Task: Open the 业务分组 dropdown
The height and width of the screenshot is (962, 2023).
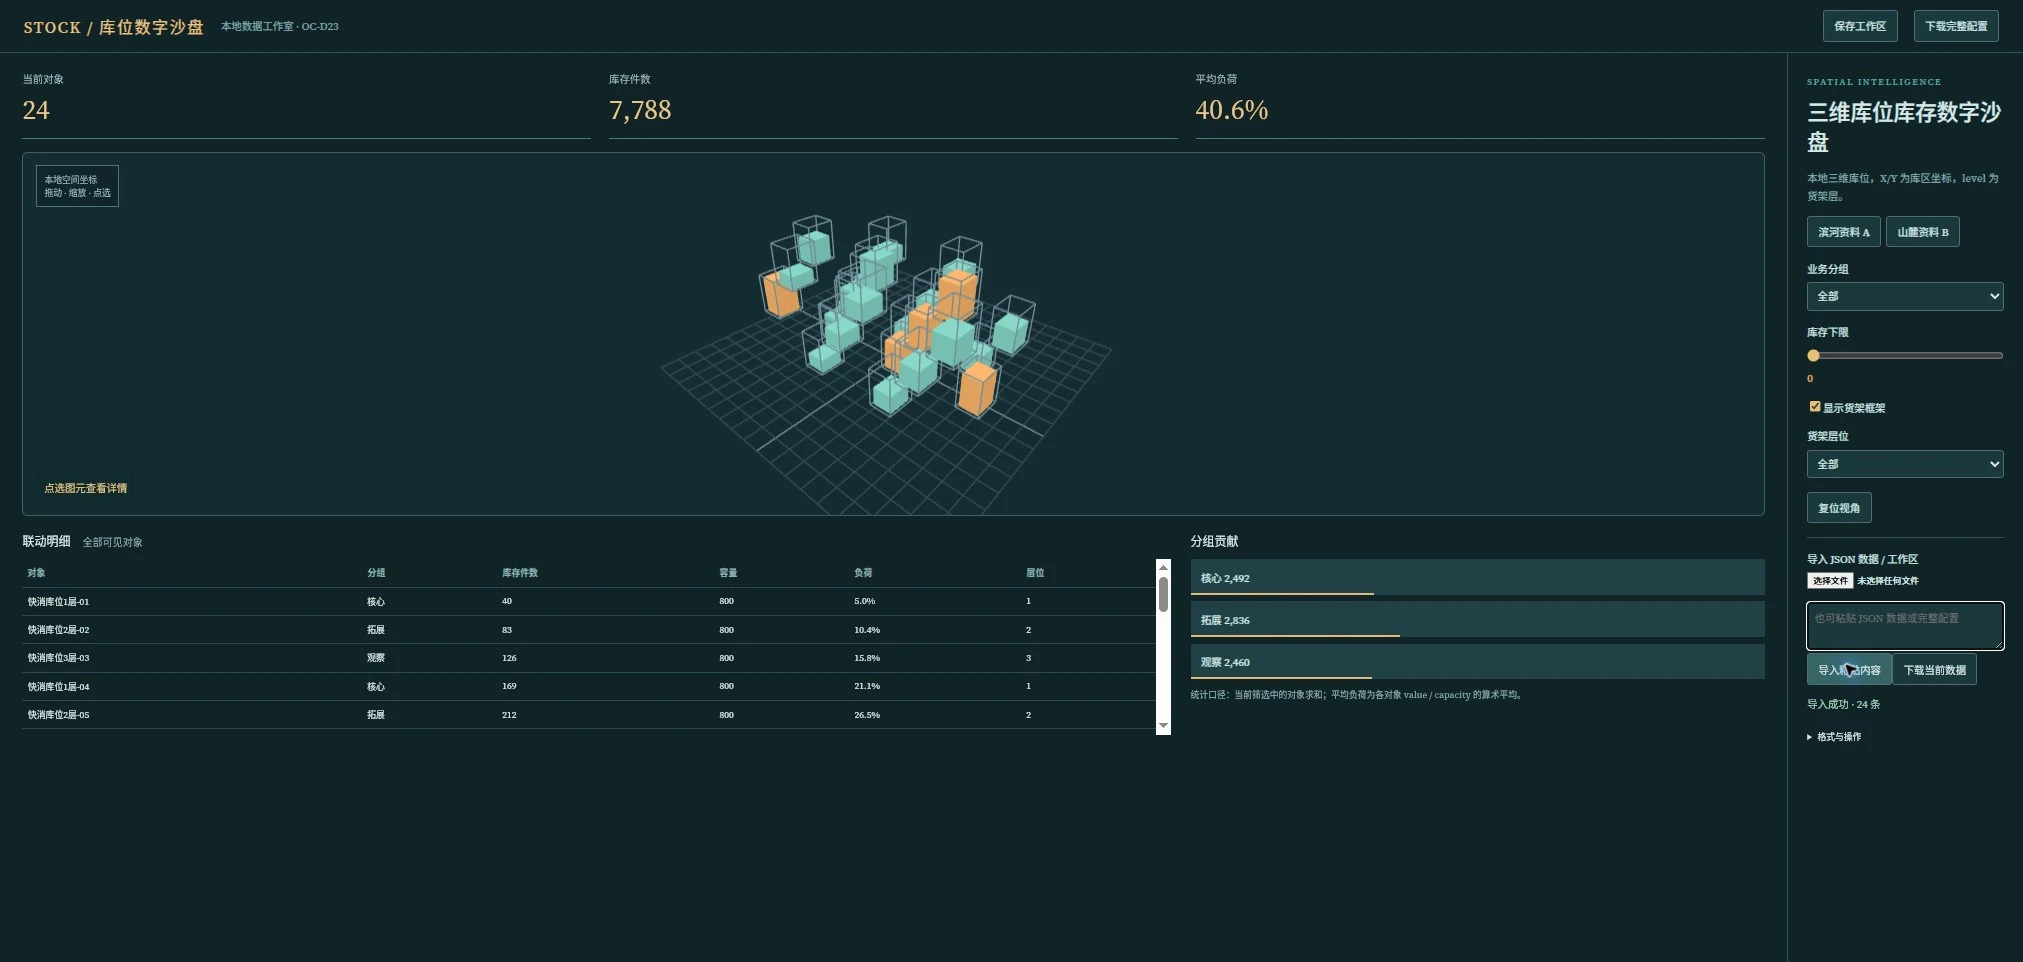Action: 1904,296
